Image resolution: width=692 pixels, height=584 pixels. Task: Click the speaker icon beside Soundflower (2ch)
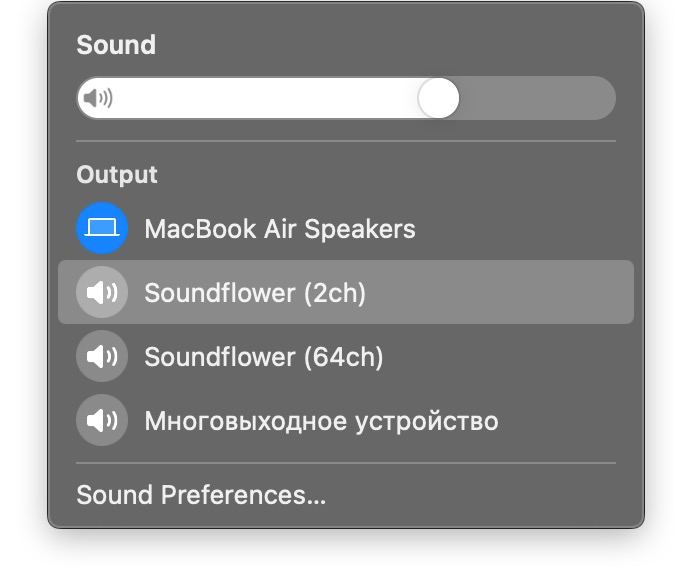[102, 293]
